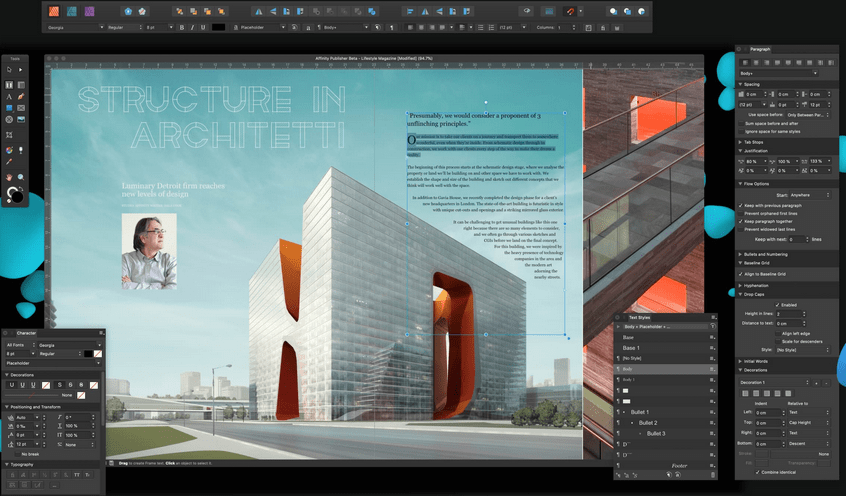Toggle Ignore space for same styles
Screen dimensions: 846x496
coord(741,132)
